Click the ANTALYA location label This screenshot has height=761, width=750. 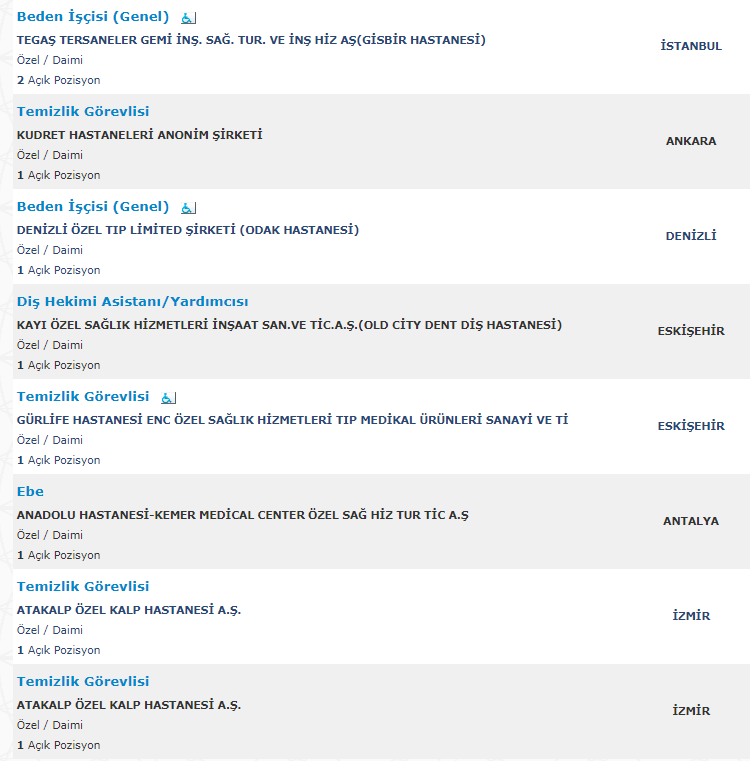coord(691,521)
